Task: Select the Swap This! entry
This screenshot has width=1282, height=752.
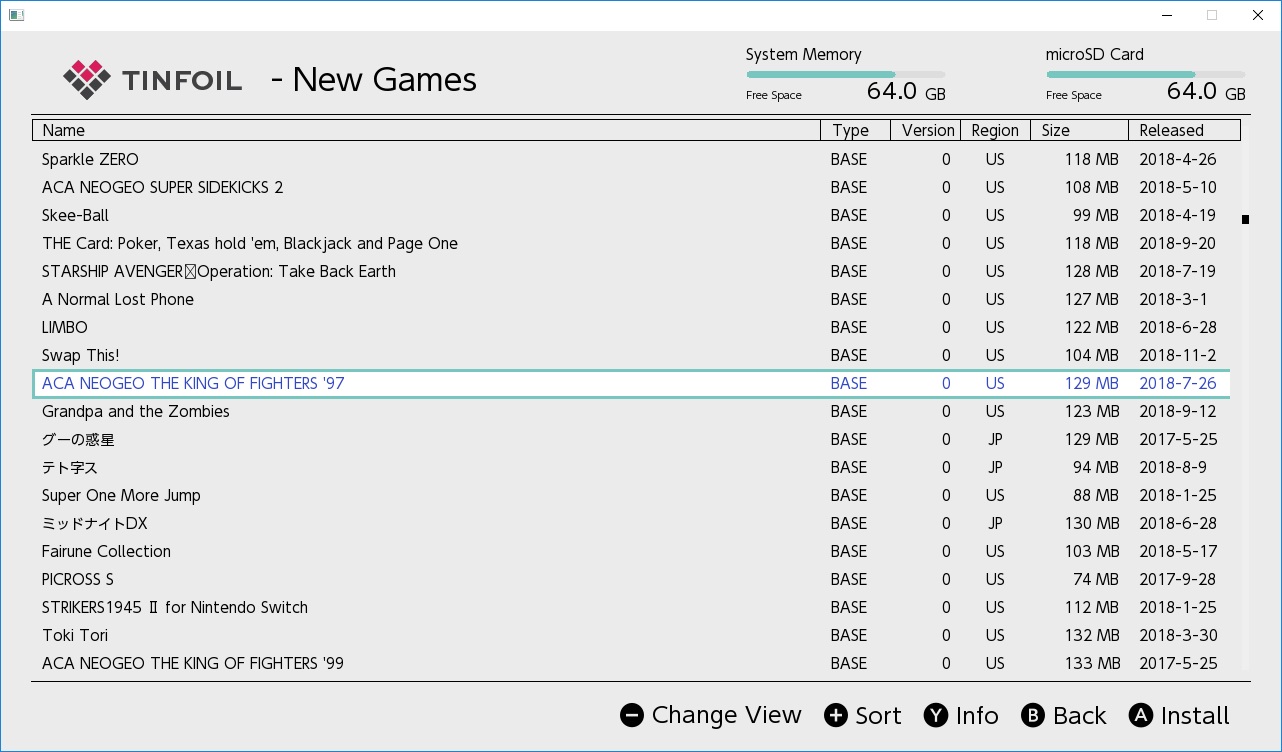Action: [x=632, y=355]
